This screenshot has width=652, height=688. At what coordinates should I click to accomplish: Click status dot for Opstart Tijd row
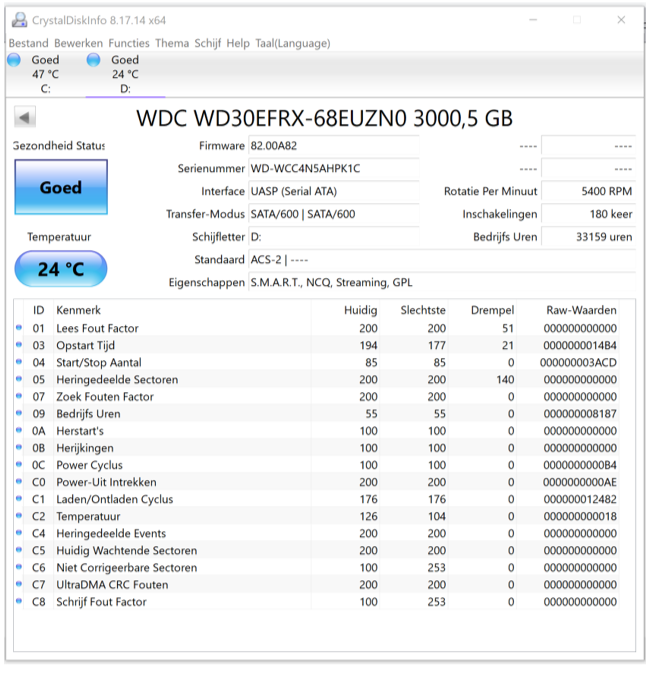19,345
